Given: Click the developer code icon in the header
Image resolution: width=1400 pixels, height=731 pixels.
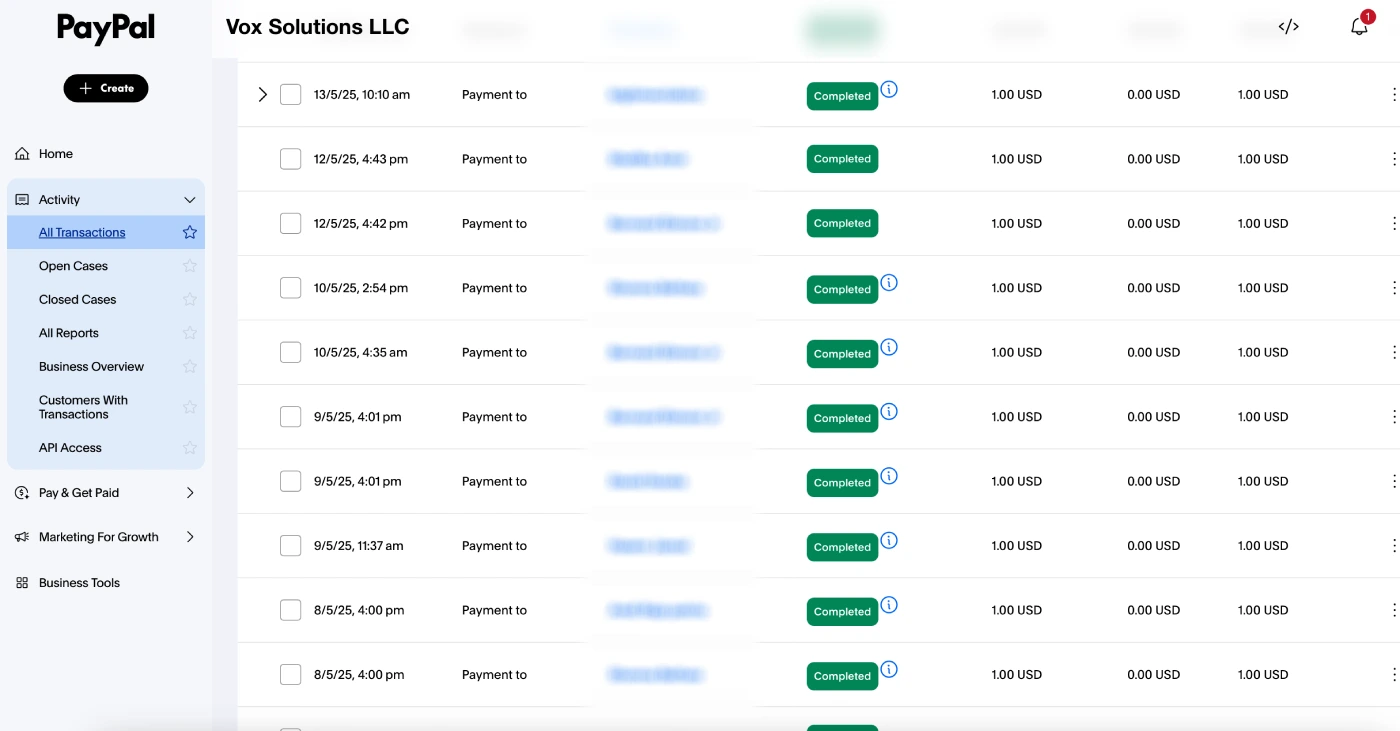Looking at the screenshot, I should point(1289,26).
